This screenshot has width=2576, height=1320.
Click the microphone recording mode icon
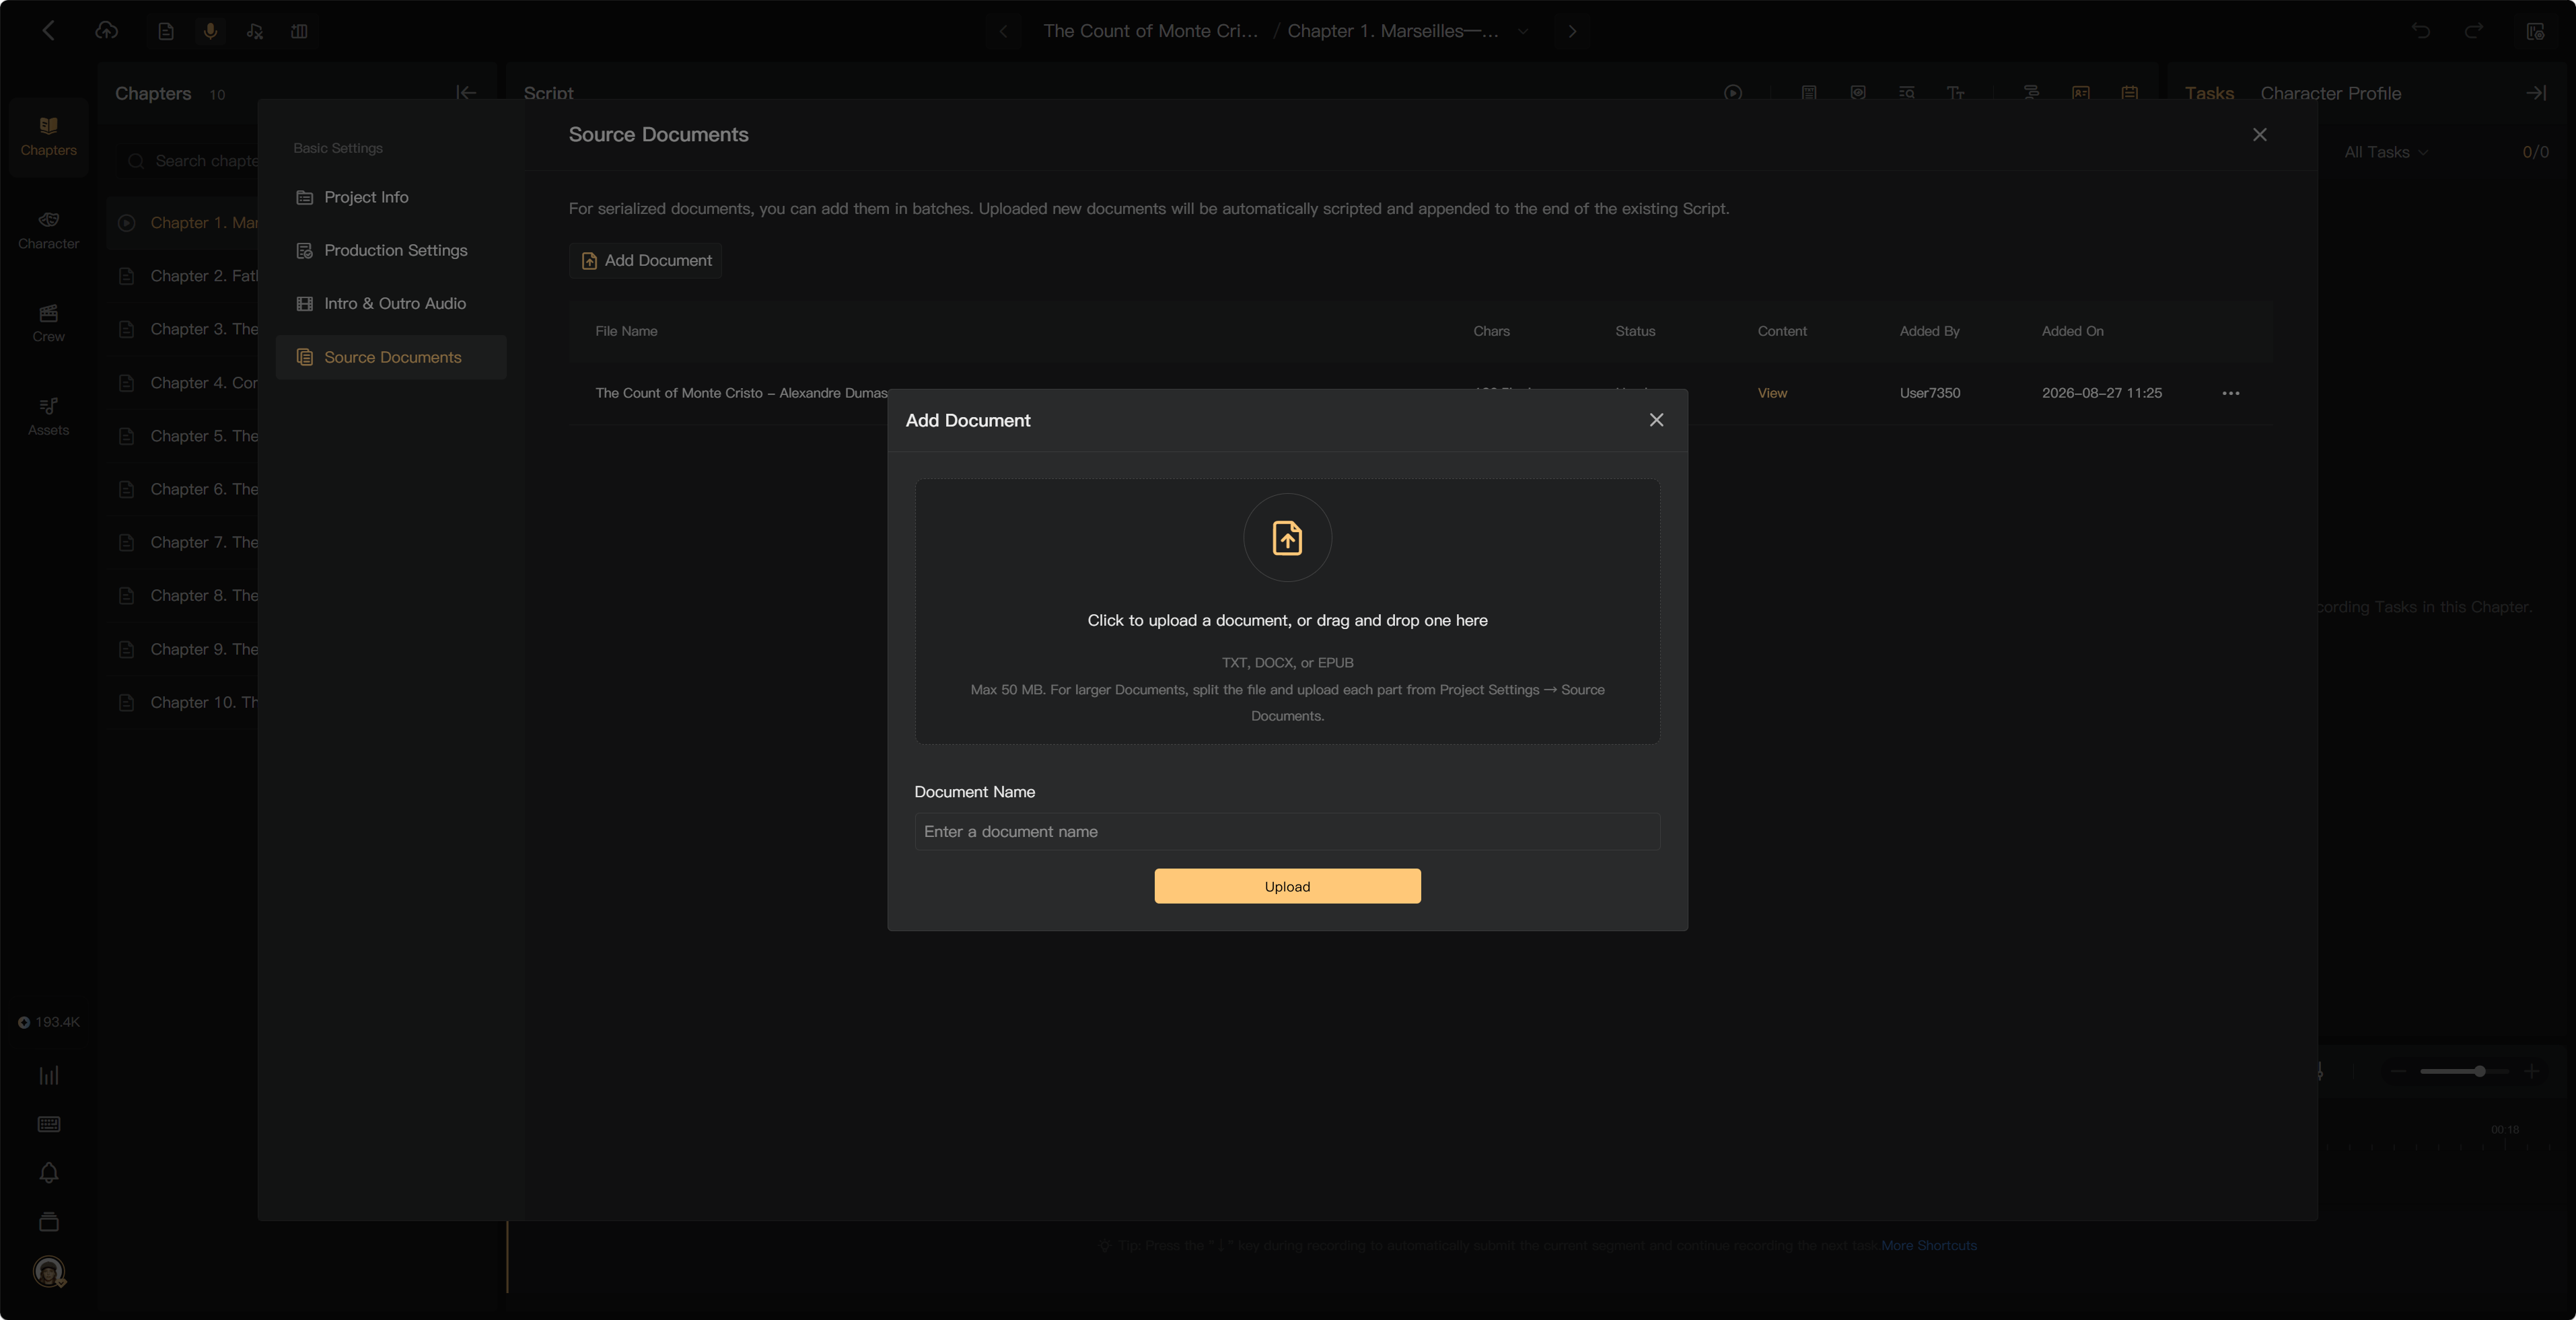click(210, 31)
